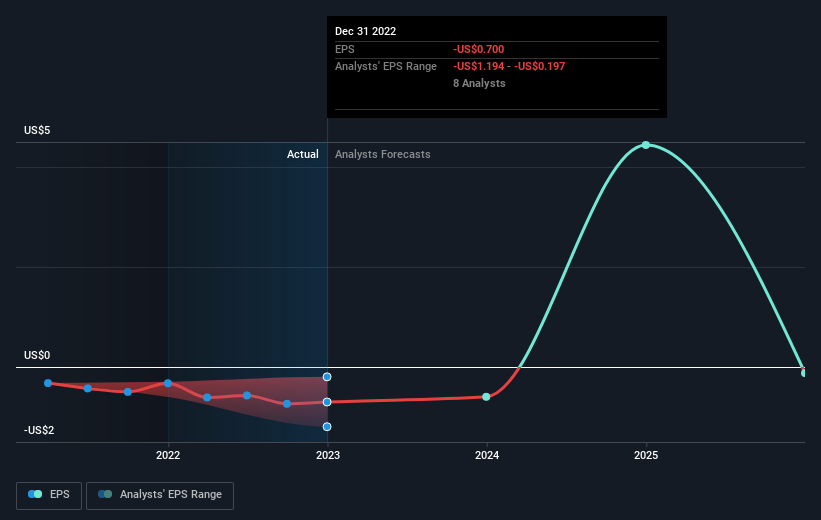821x520 pixels.
Task: Select the 2024 forecast EPS data point
Action: pyautogui.click(x=486, y=397)
